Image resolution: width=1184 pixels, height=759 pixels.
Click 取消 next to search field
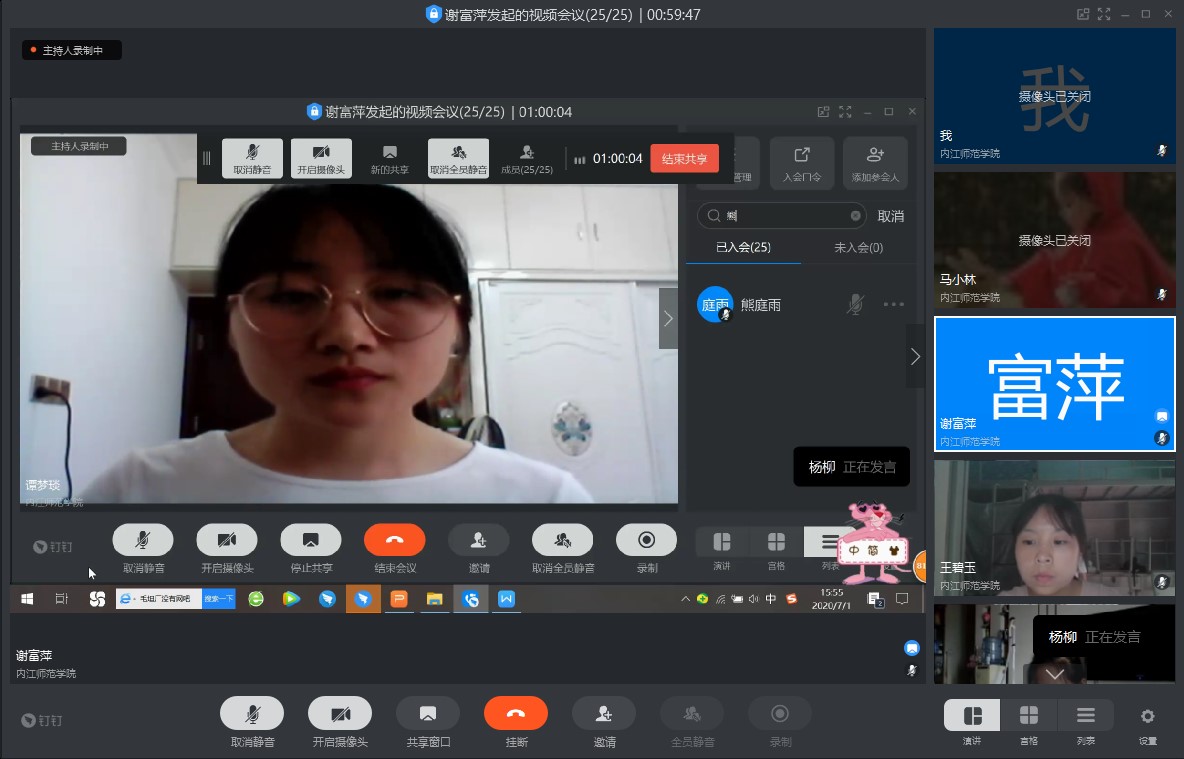click(891, 216)
